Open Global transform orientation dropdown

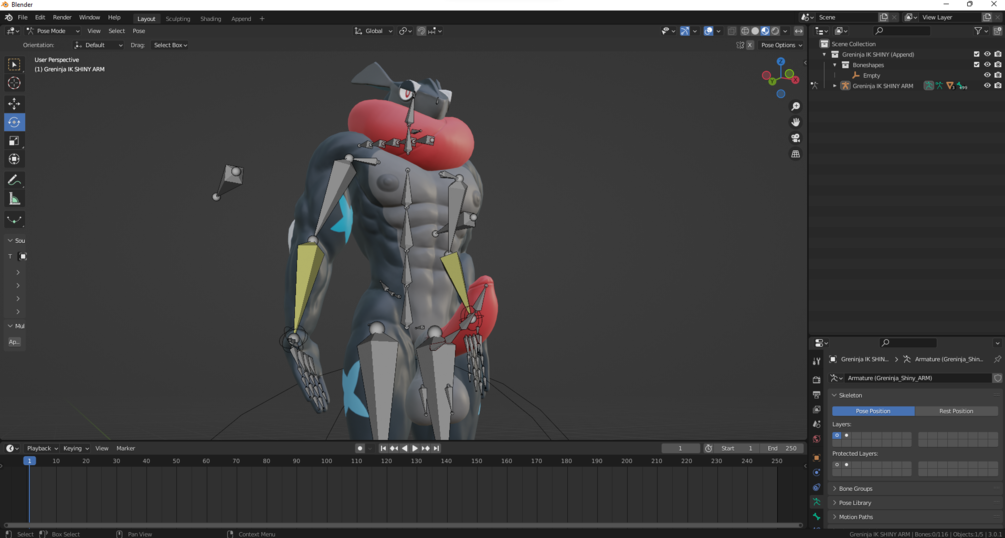[x=374, y=31]
